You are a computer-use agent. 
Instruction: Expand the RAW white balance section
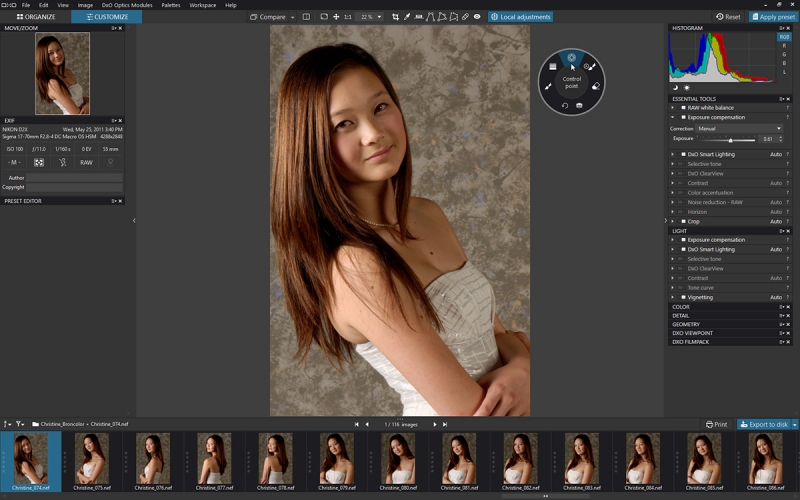click(672, 108)
